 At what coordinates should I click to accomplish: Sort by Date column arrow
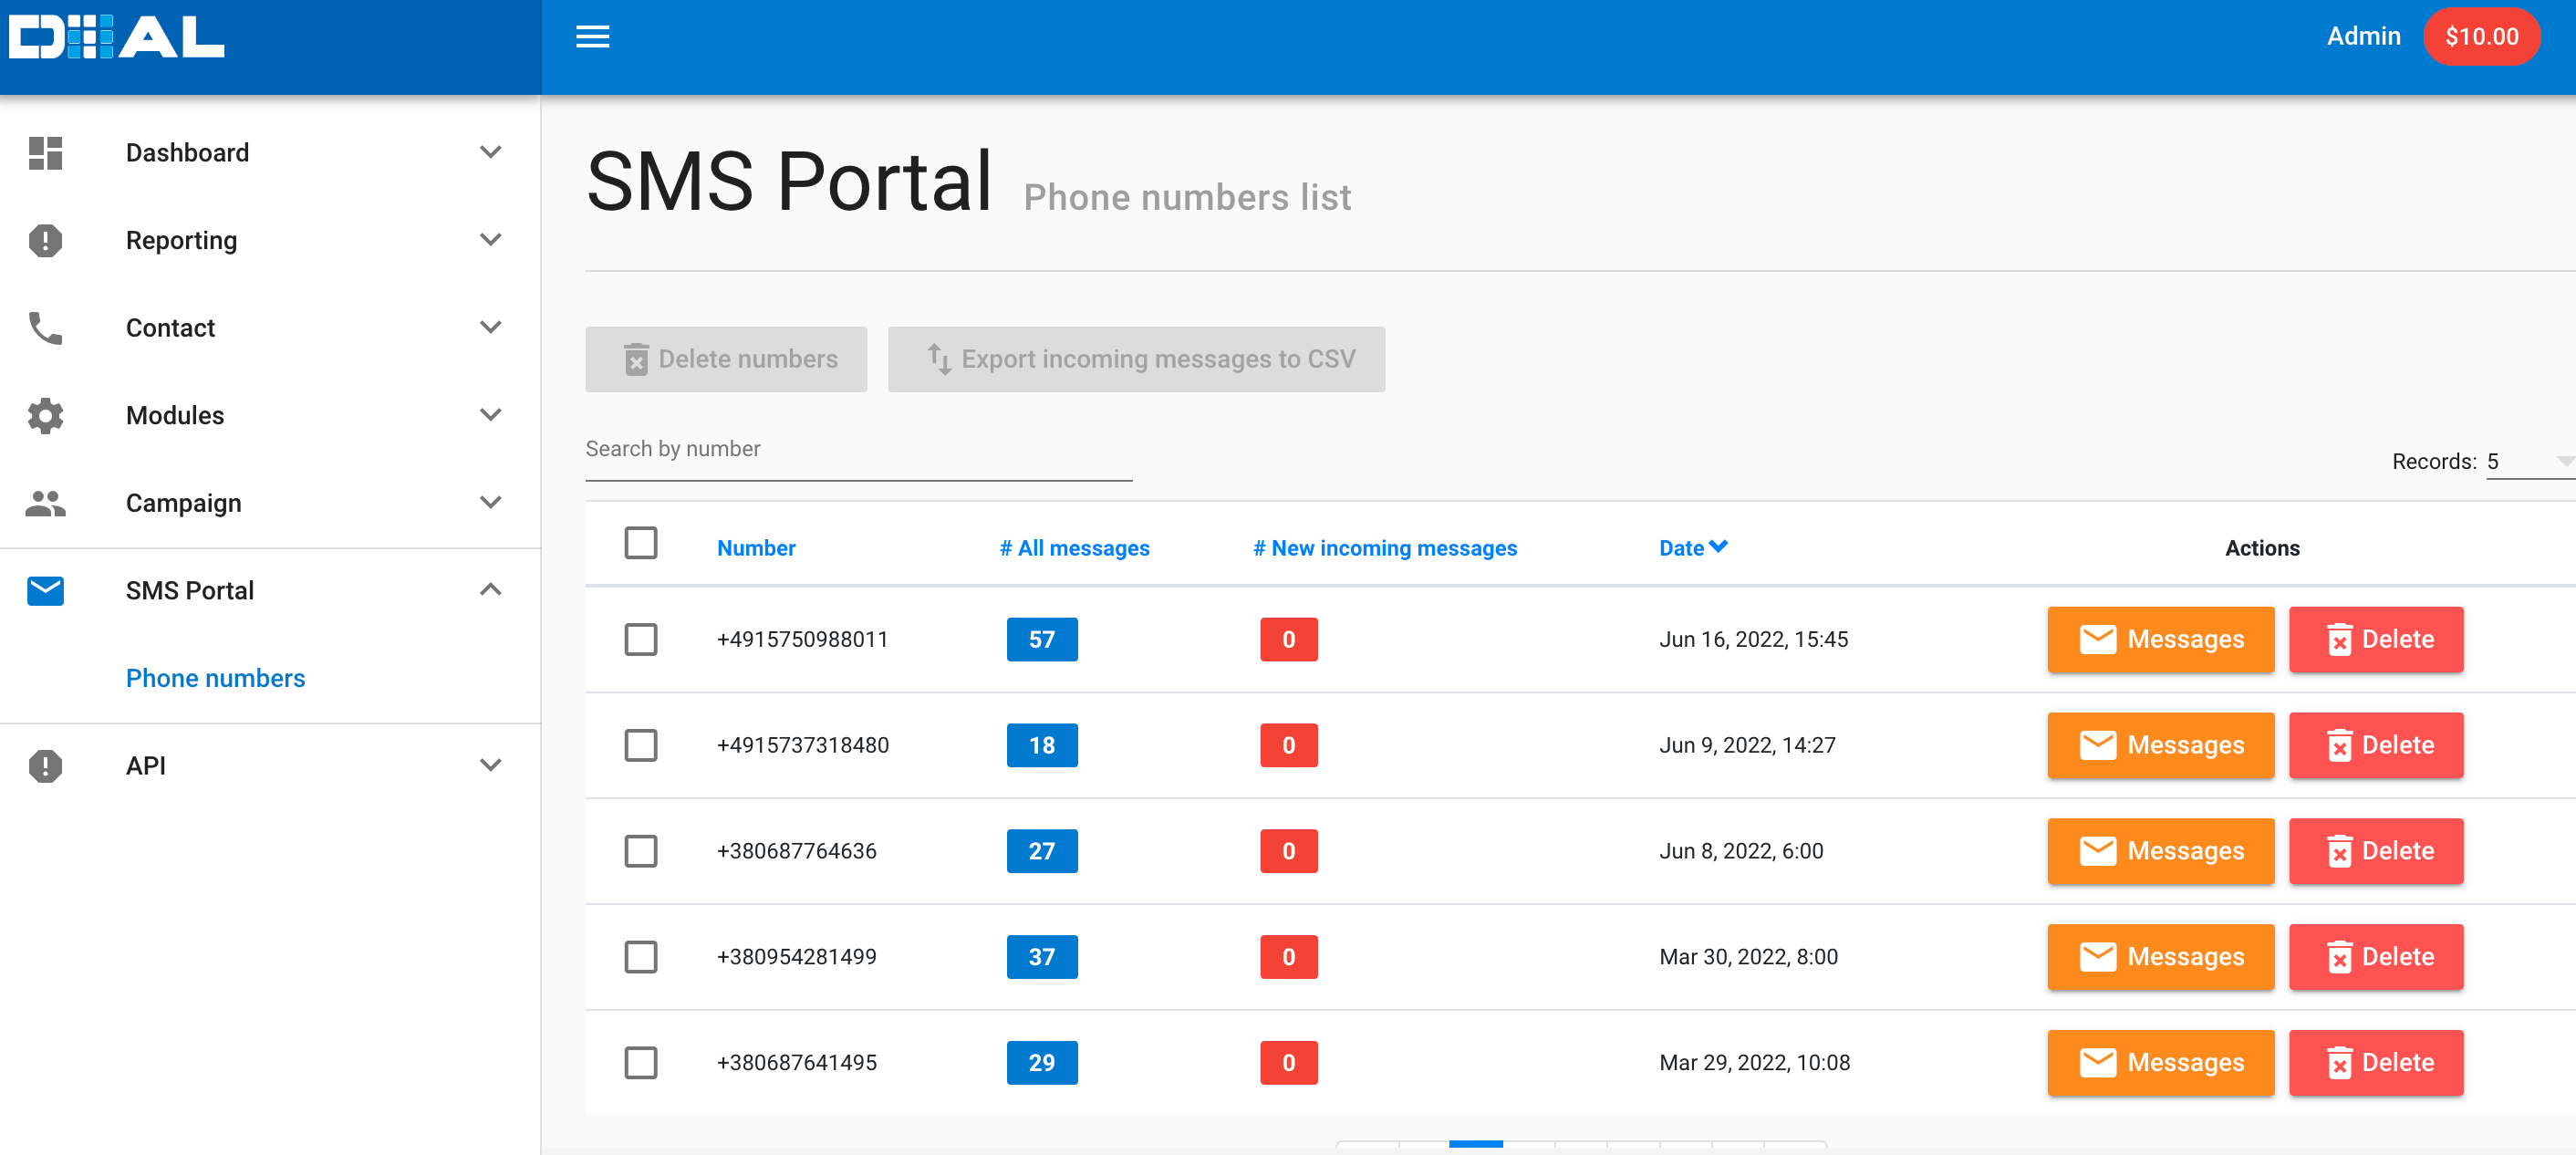[1718, 547]
